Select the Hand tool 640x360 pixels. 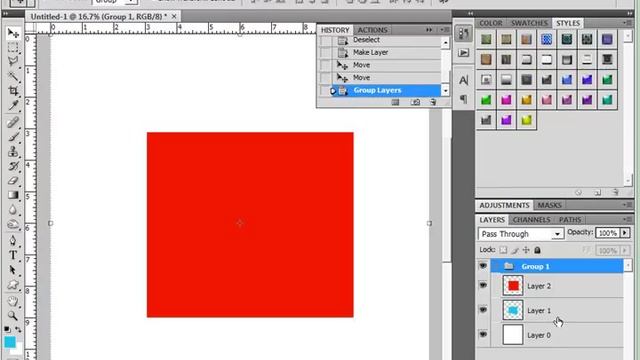tap(13, 301)
